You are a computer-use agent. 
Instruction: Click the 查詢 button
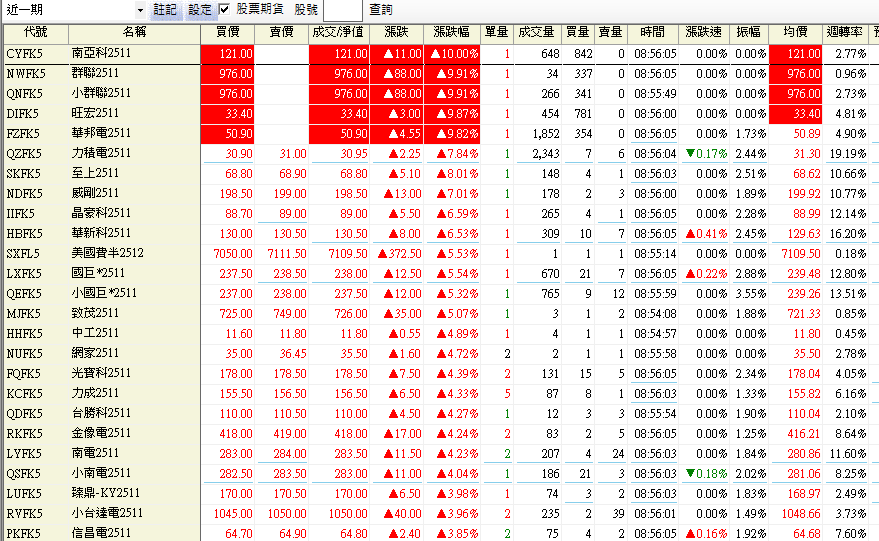(x=381, y=9)
